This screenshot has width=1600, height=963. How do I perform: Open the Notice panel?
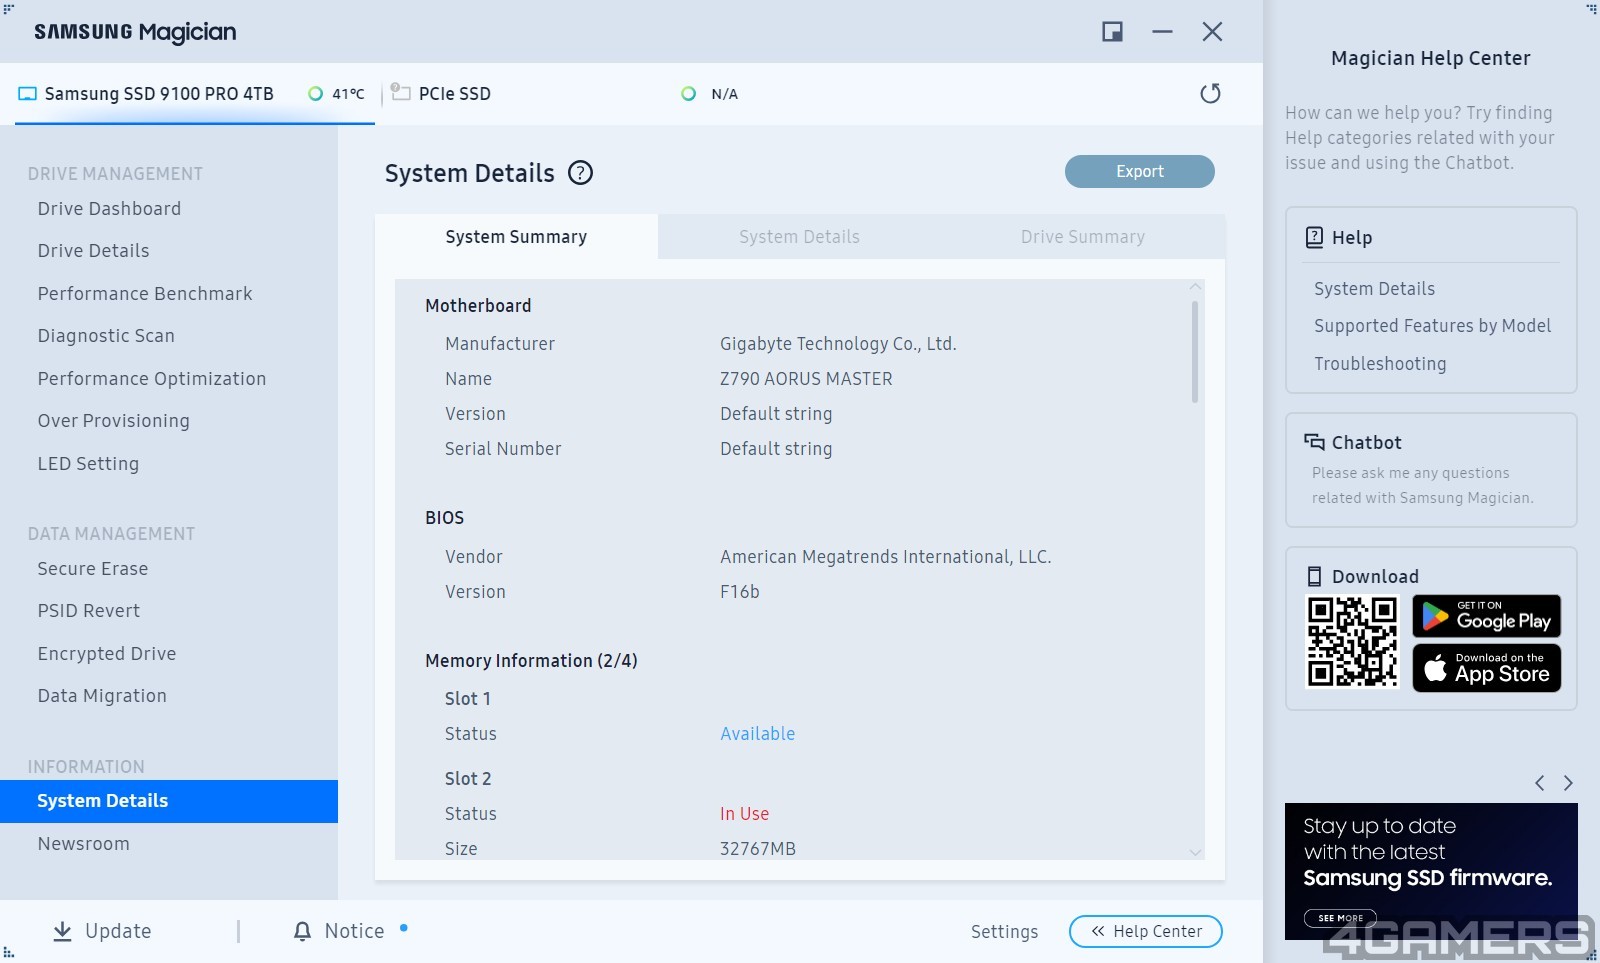[340, 931]
